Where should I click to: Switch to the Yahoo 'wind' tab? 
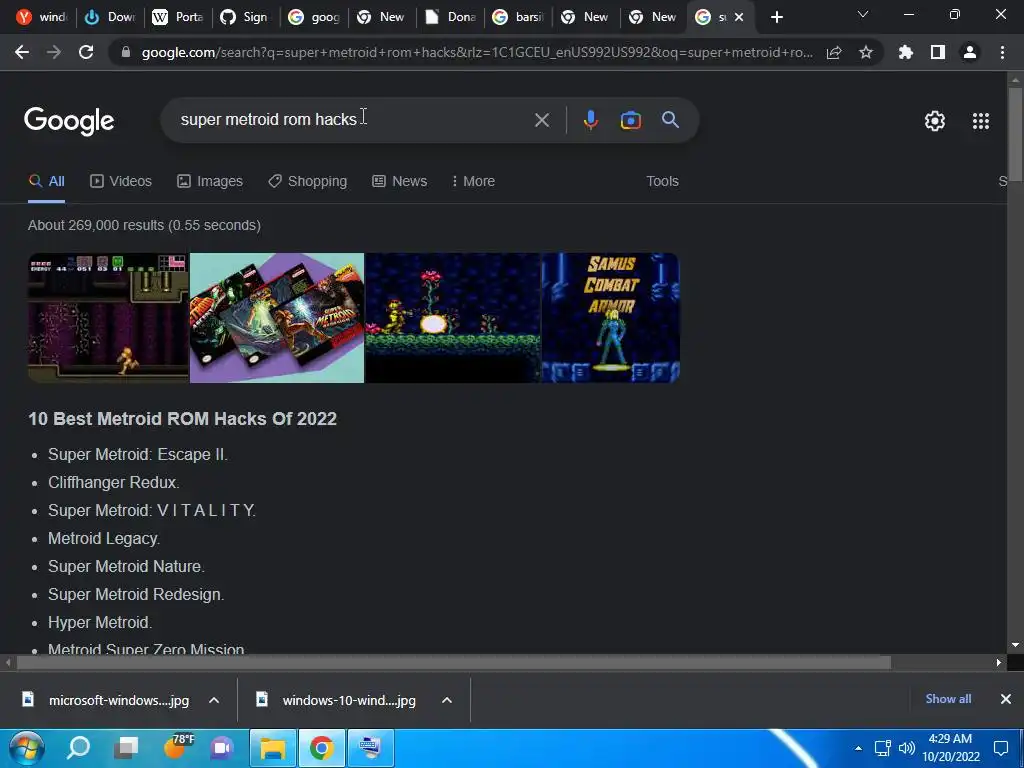(x=41, y=17)
